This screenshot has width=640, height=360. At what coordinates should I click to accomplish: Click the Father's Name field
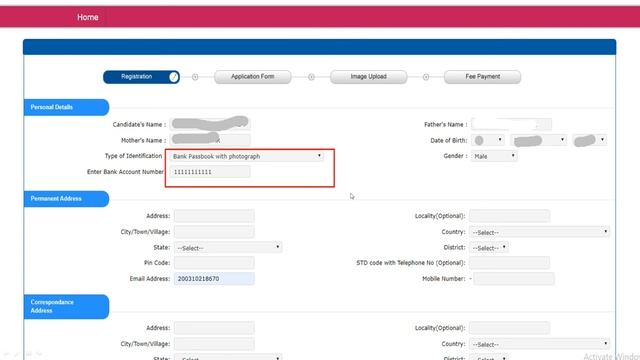pos(511,124)
